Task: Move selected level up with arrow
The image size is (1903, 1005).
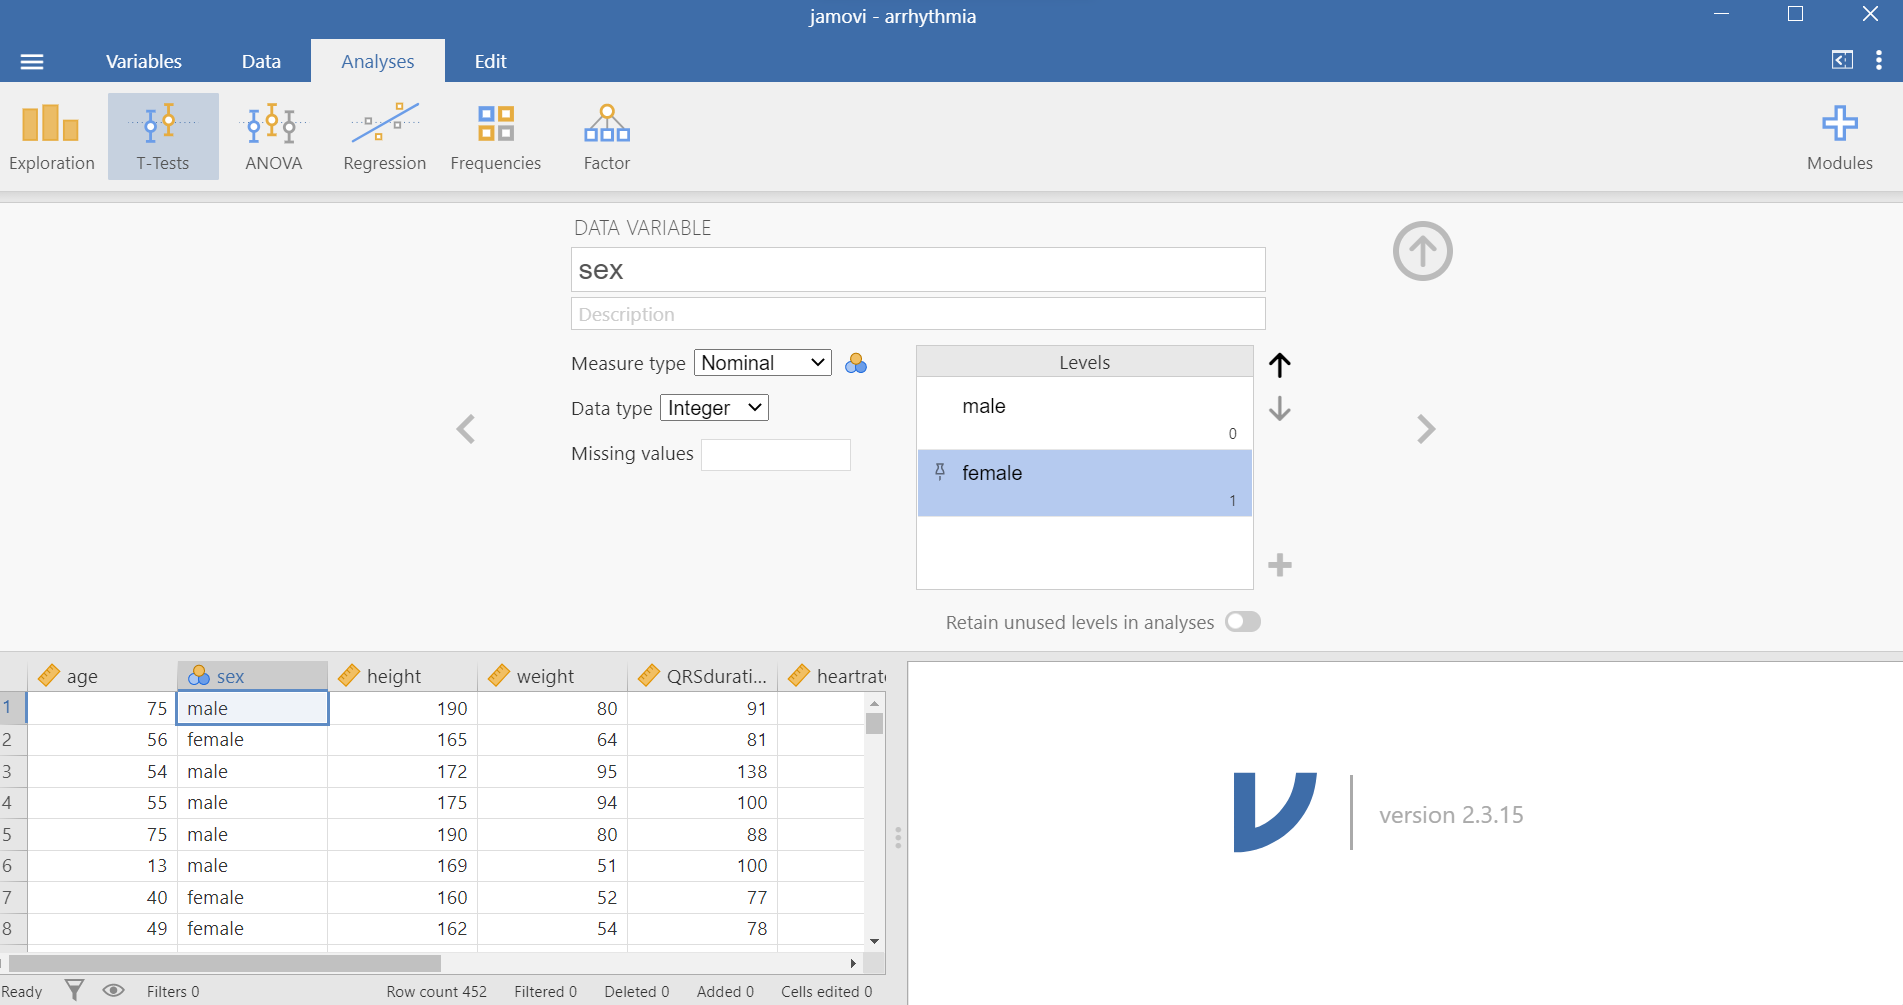Action: (1279, 365)
